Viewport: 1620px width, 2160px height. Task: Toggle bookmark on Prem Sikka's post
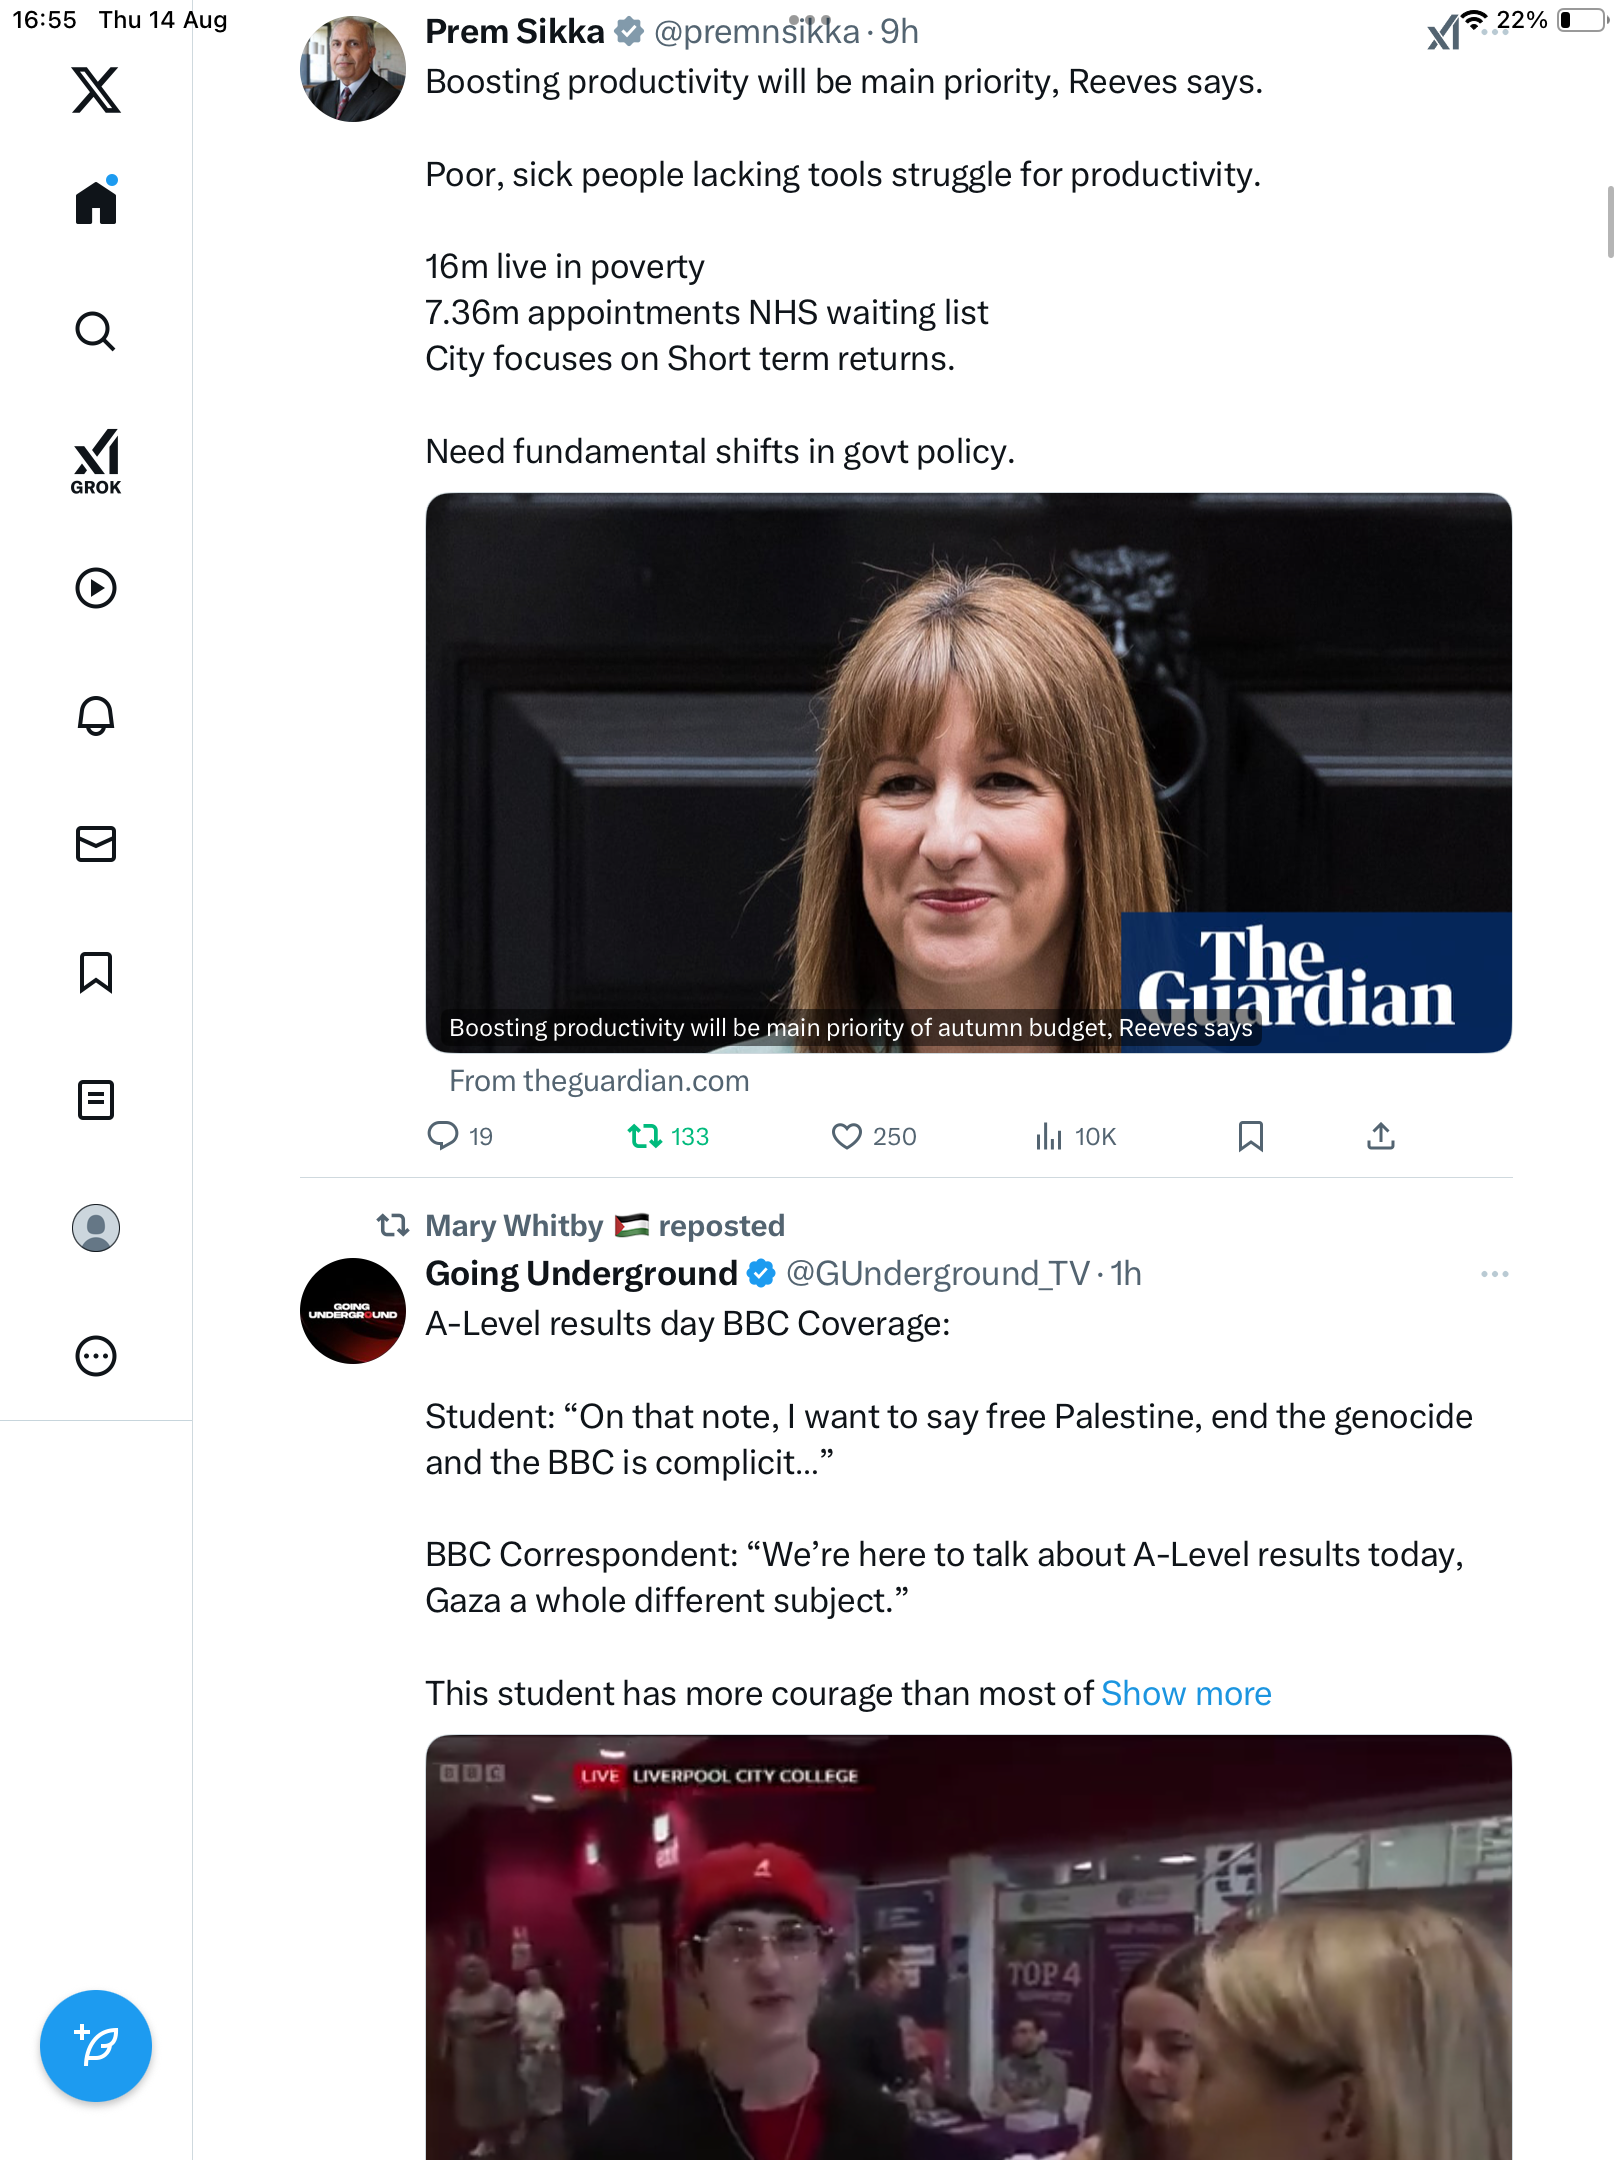pyautogui.click(x=1250, y=1136)
